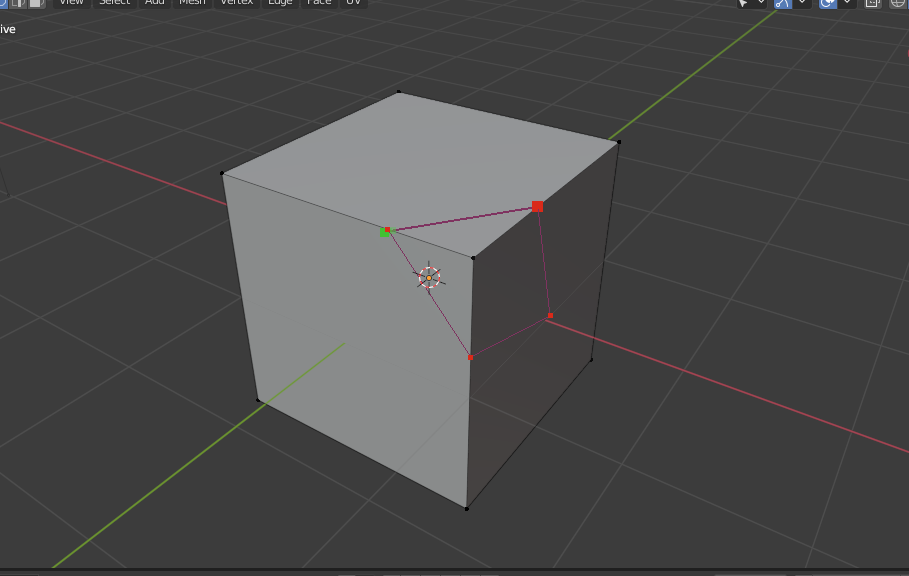Switch to edge select mode icon

pos(19,2)
